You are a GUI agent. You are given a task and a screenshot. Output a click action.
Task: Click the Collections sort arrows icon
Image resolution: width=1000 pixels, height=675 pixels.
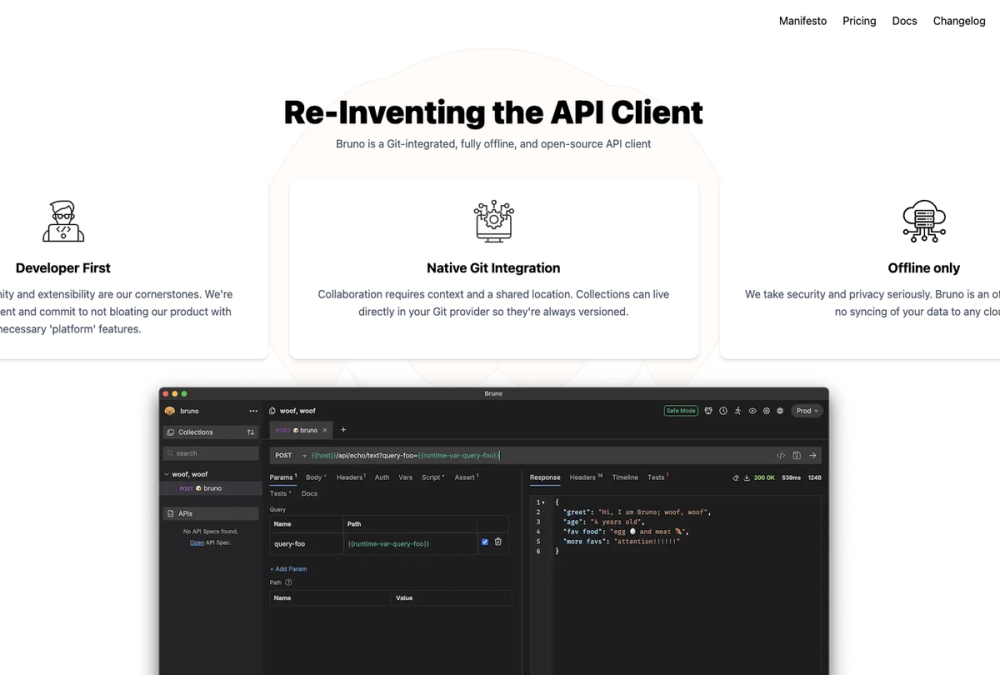(251, 433)
